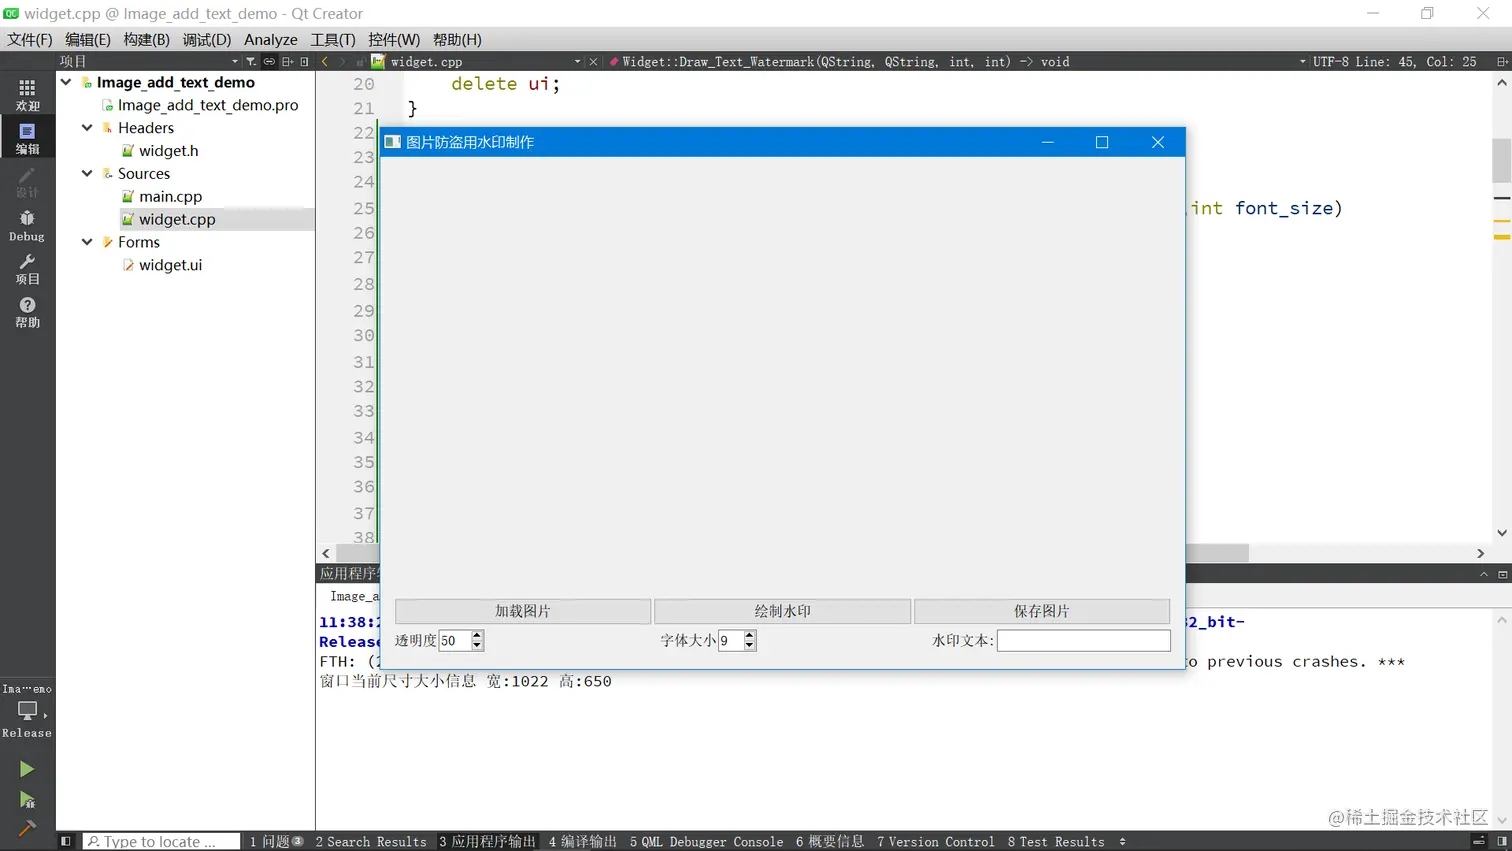This screenshot has width=1512, height=851.
Task: Click 绘制水印 button in watermark window
Action: [x=783, y=611]
